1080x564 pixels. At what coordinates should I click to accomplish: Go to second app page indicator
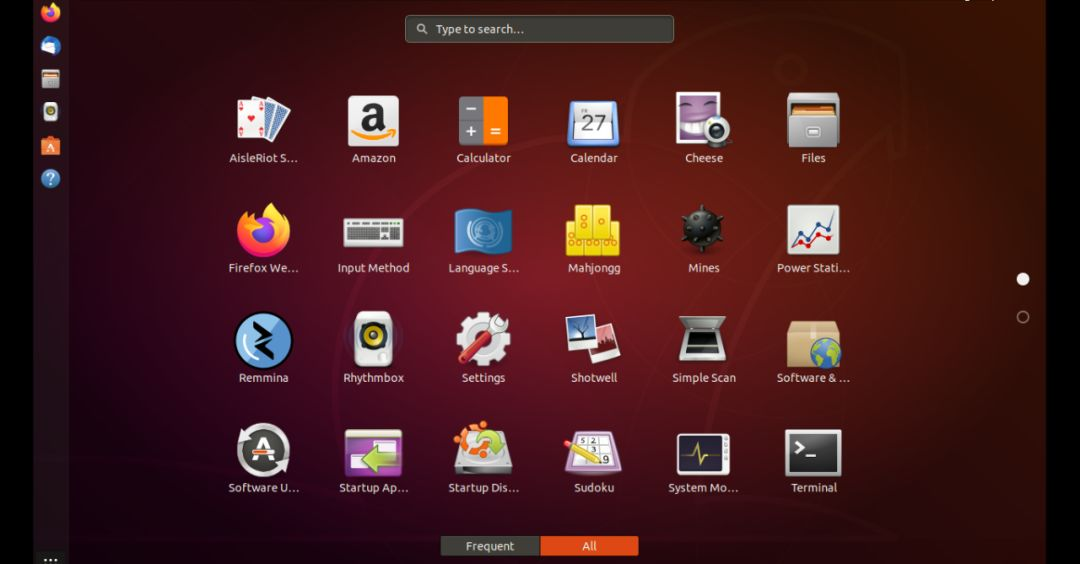[x=1023, y=317]
